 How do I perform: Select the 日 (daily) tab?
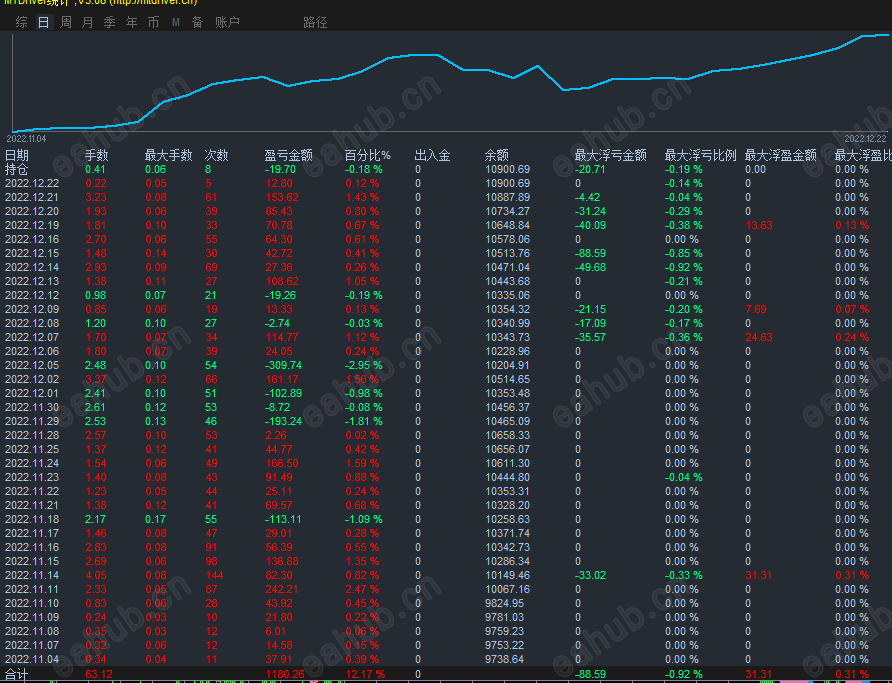[x=44, y=22]
